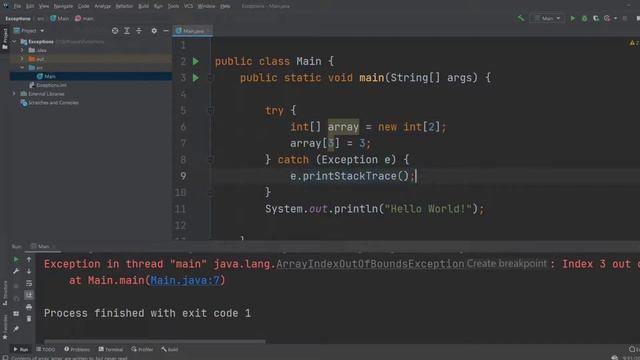Open Analyze menu
The height and width of the screenshot is (360, 640).
tap(102, 6)
